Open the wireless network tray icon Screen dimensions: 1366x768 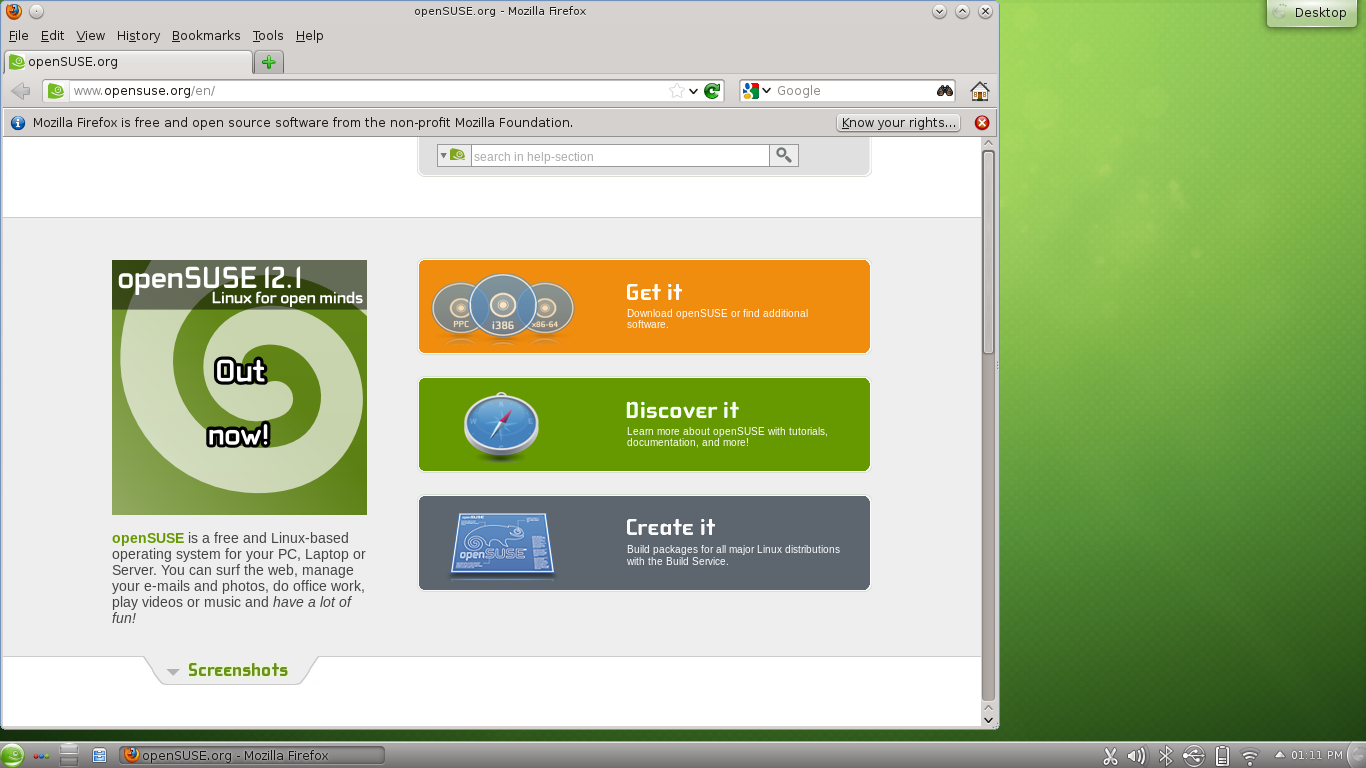tap(1249, 757)
